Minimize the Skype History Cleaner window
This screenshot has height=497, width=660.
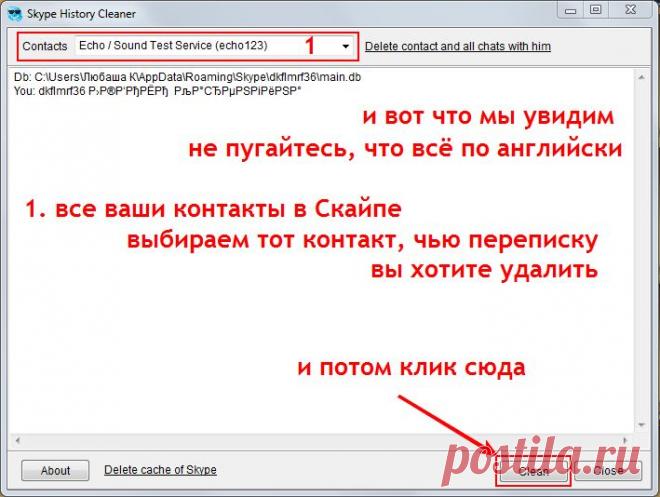tap(570, 11)
